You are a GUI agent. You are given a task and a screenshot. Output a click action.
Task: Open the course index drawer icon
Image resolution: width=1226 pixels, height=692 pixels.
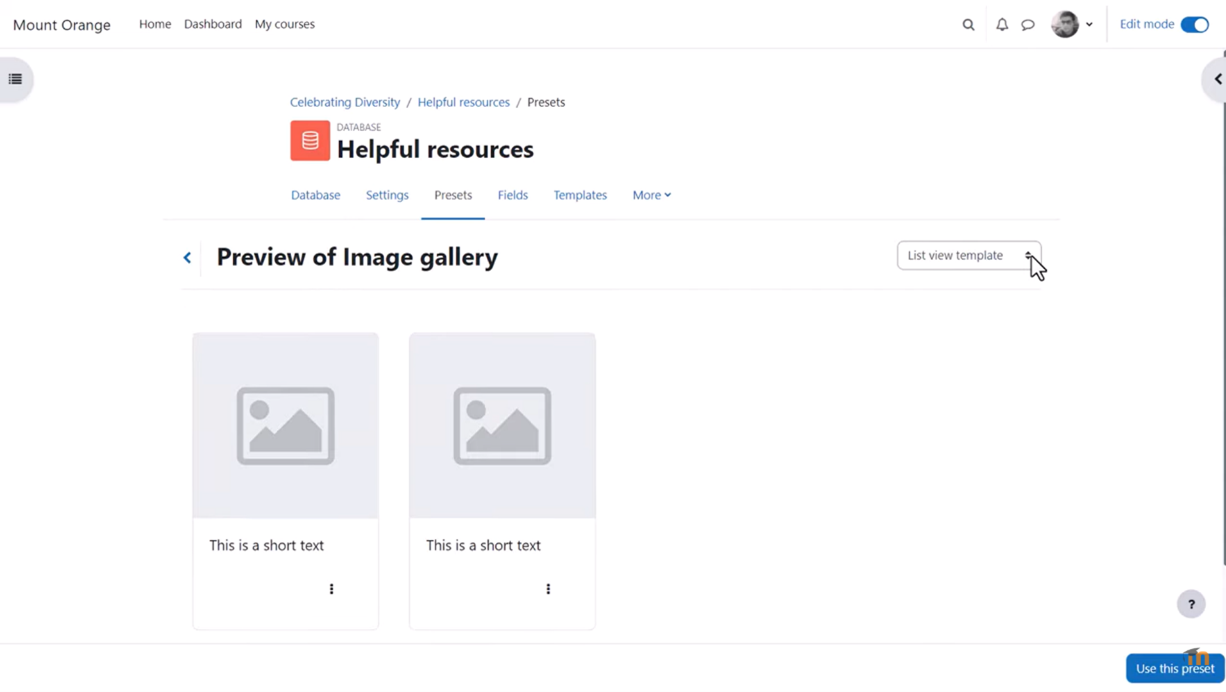click(16, 79)
